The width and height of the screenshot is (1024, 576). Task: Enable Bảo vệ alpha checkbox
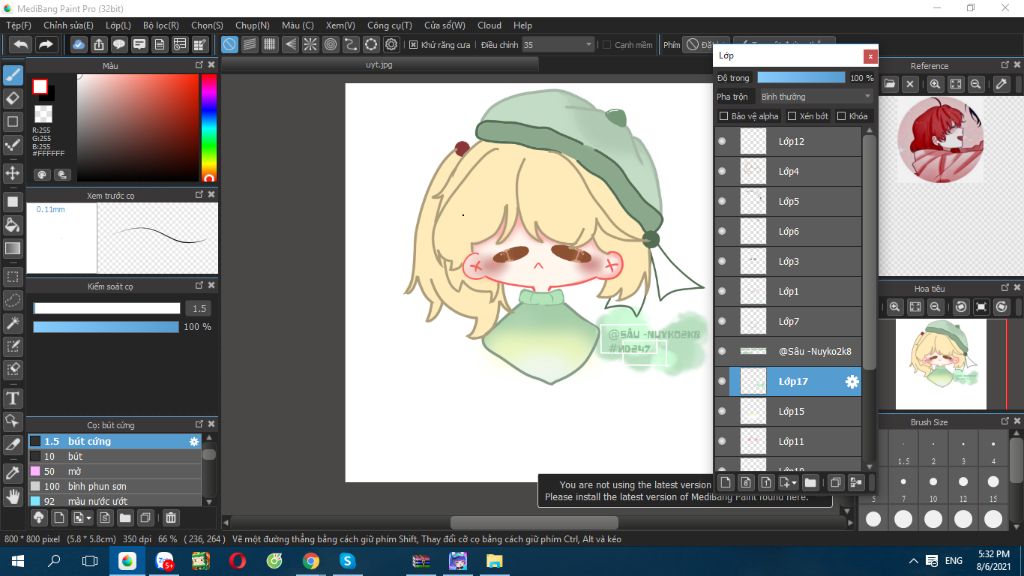click(724, 116)
